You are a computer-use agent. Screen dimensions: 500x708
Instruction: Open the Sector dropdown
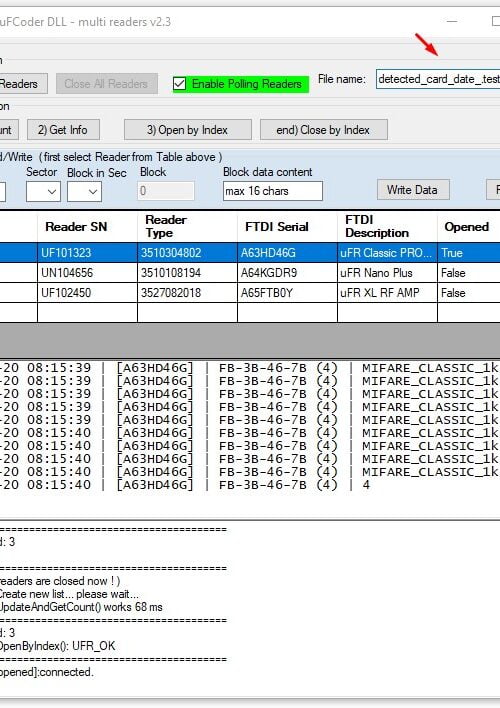pos(43,191)
